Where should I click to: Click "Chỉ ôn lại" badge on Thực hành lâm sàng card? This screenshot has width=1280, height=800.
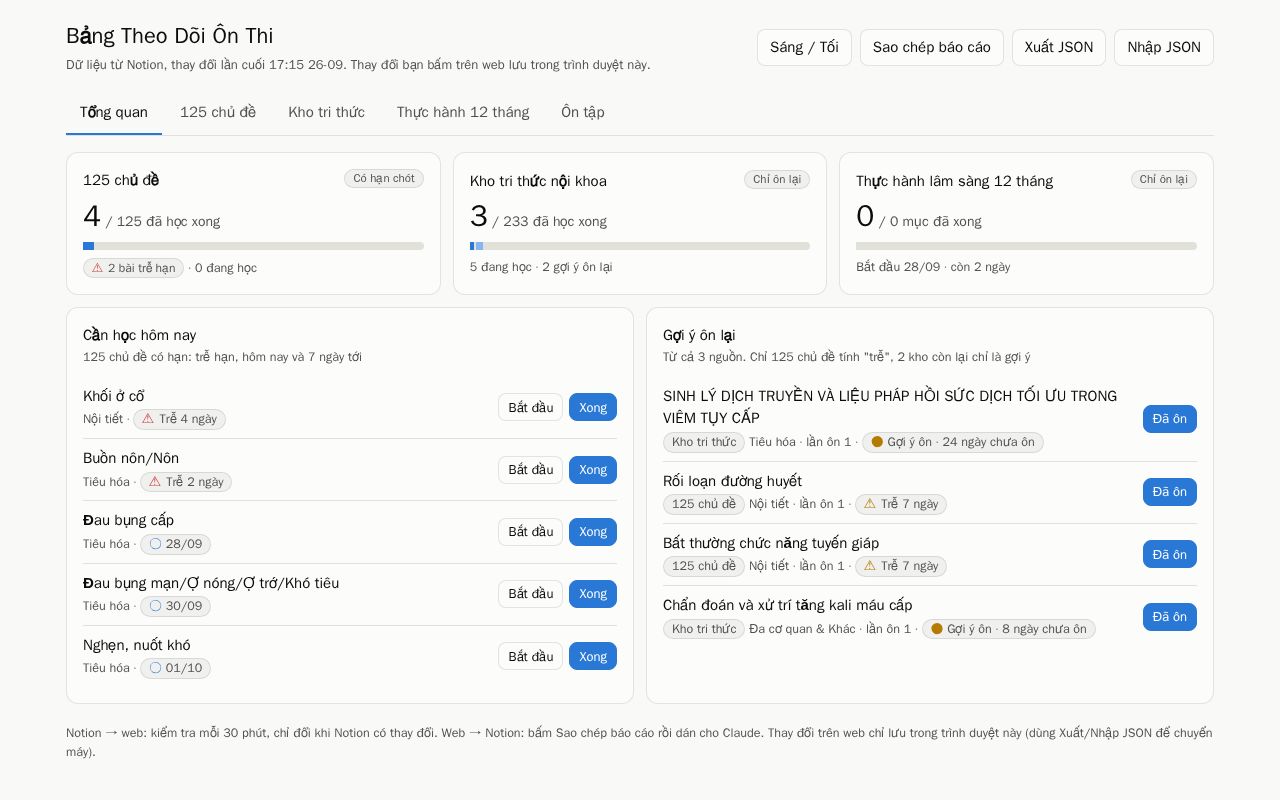click(1164, 179)
